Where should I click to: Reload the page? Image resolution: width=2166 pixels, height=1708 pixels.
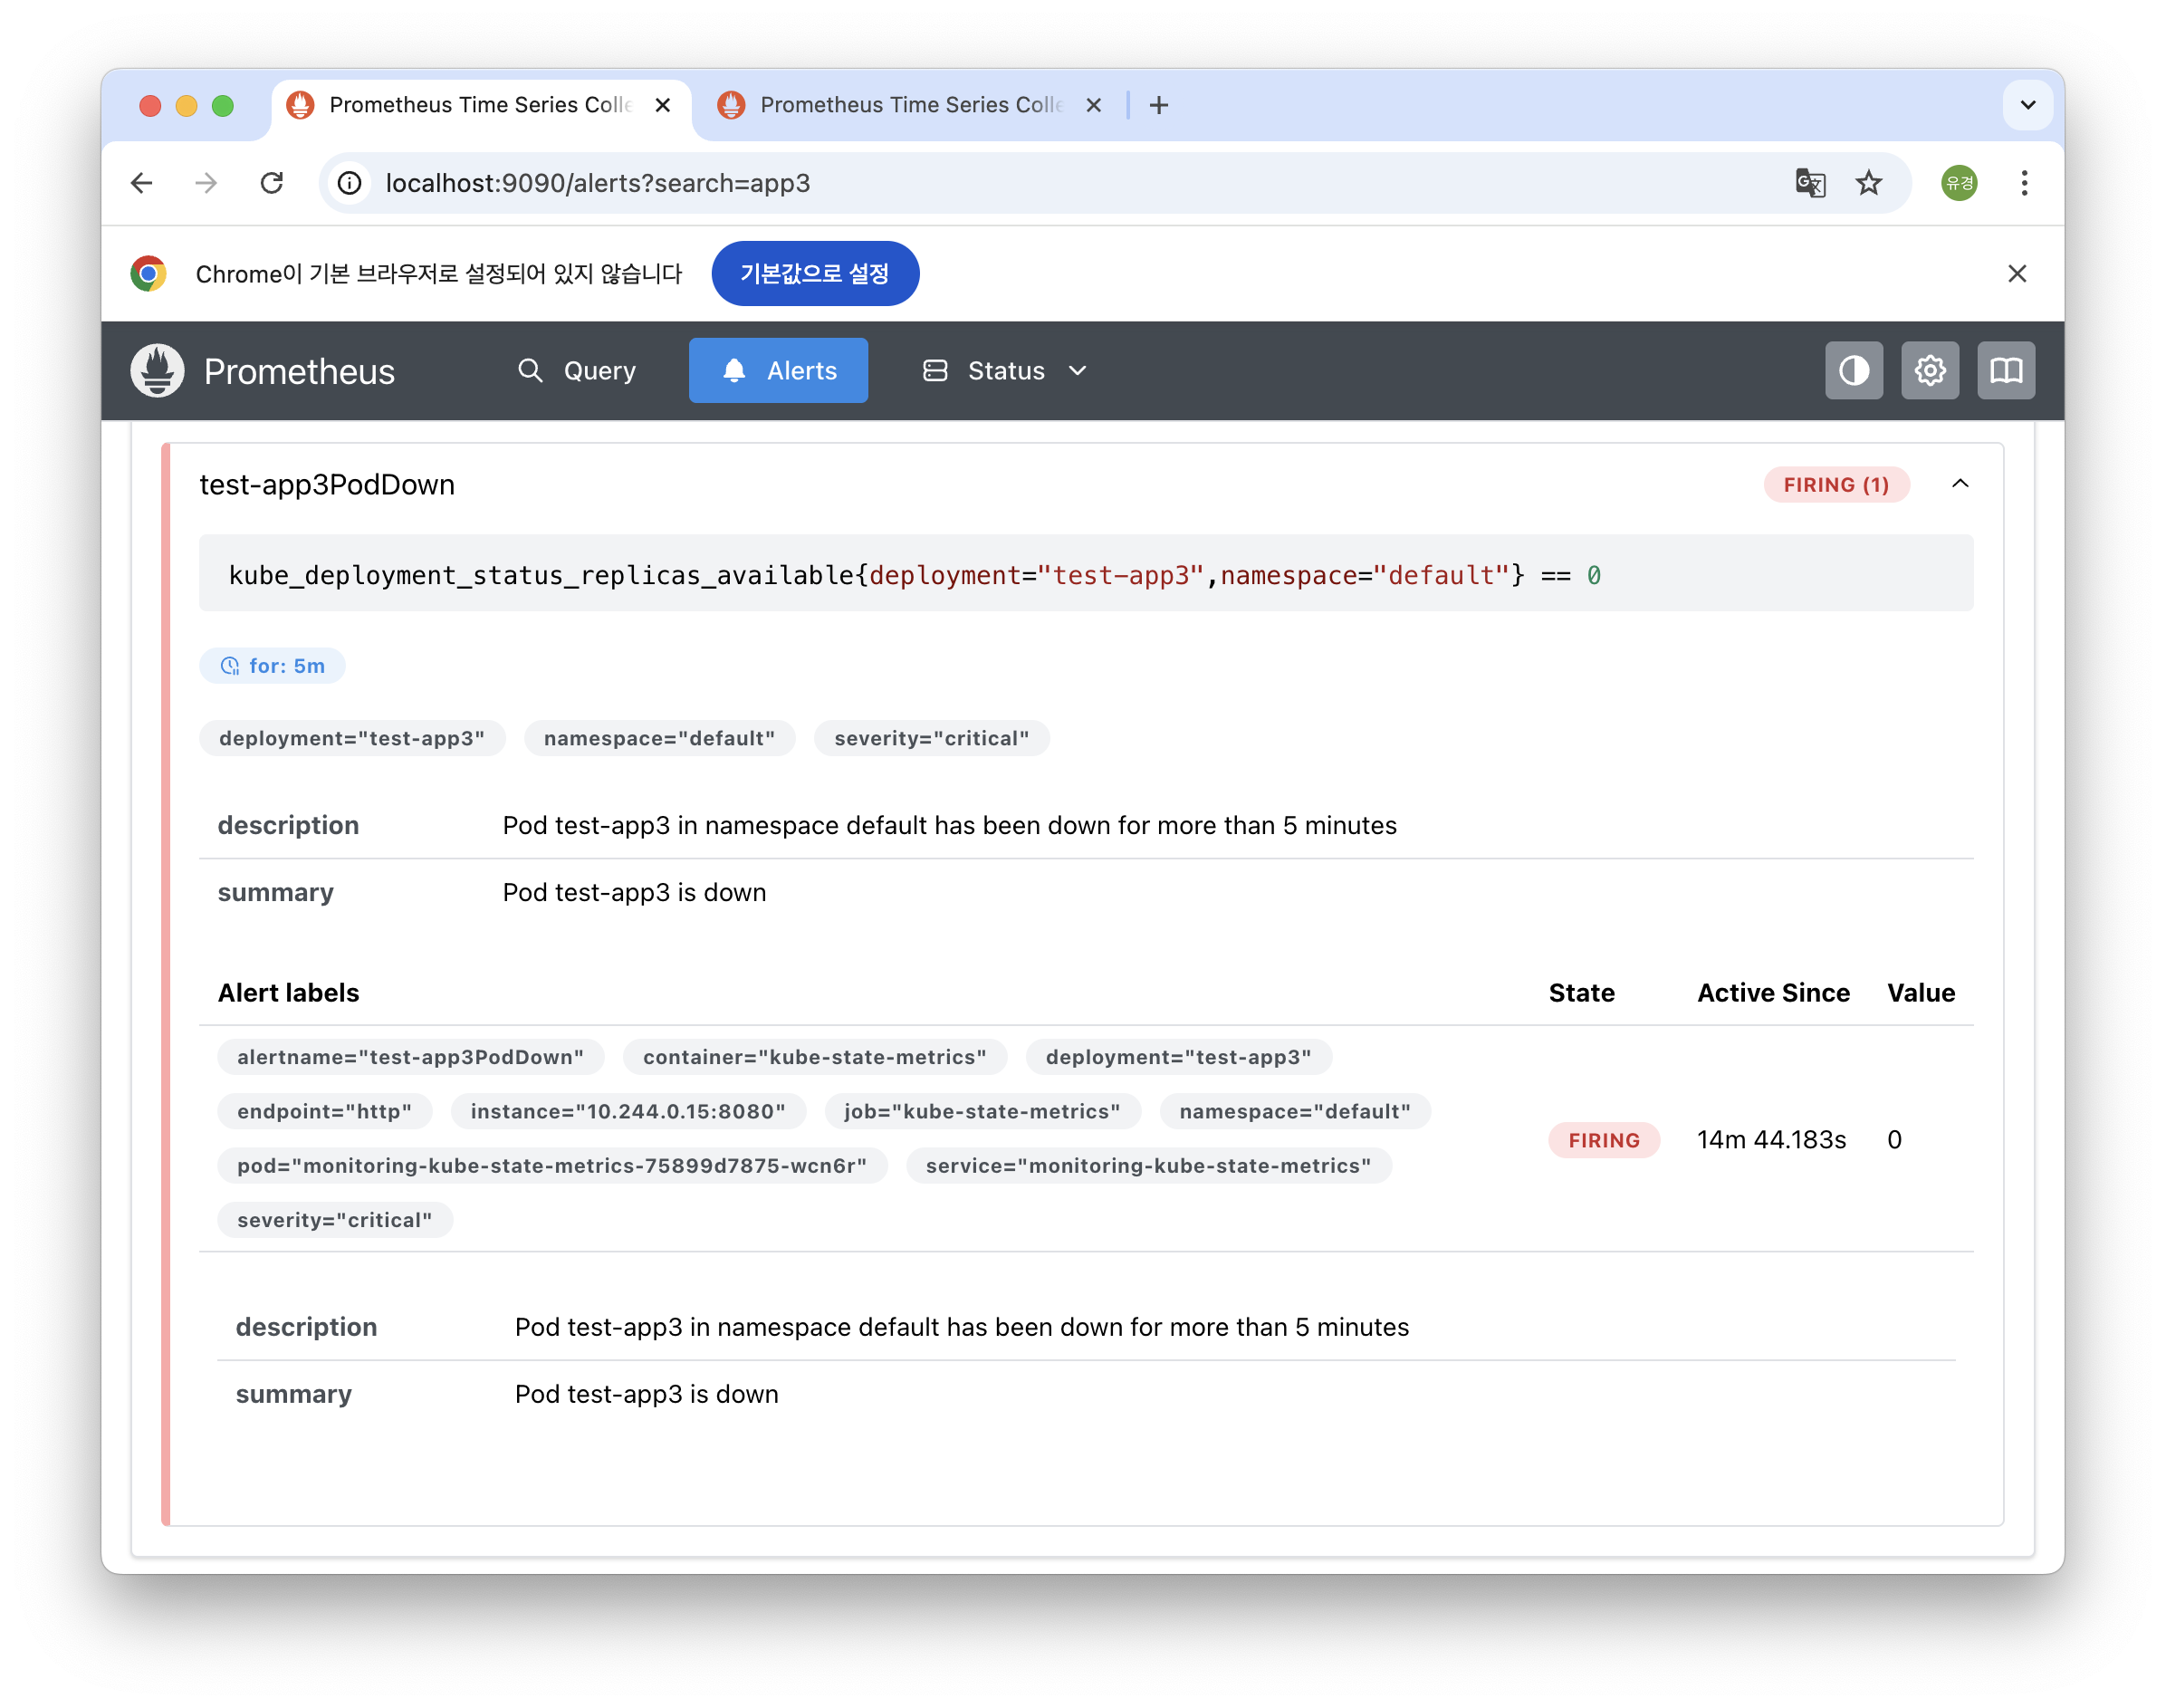coord(272,183)
